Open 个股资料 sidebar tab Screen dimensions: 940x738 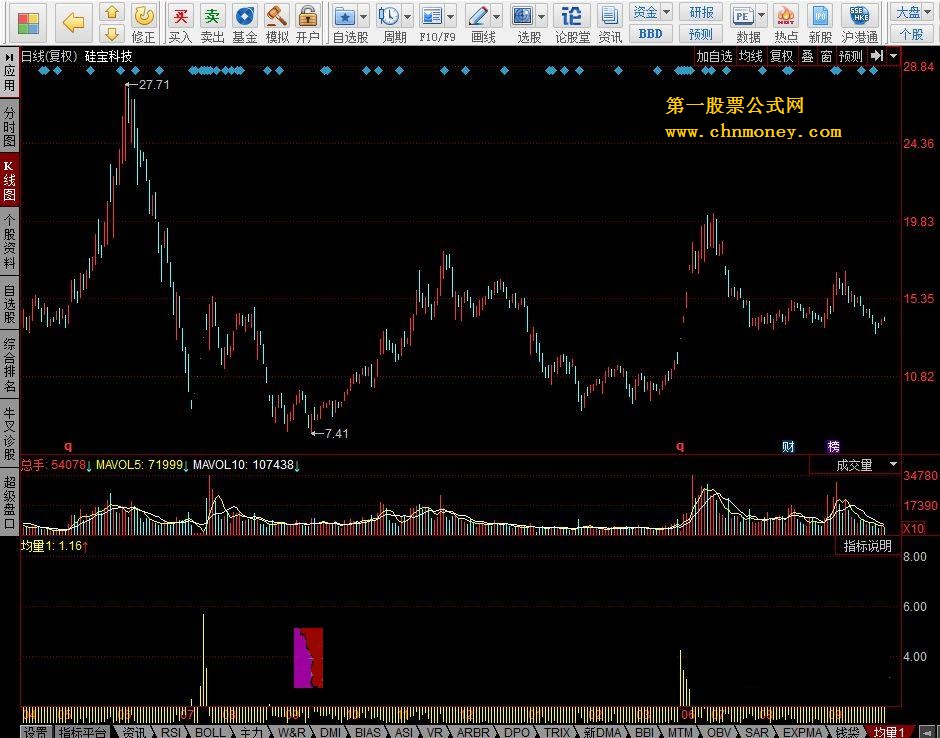10,242
